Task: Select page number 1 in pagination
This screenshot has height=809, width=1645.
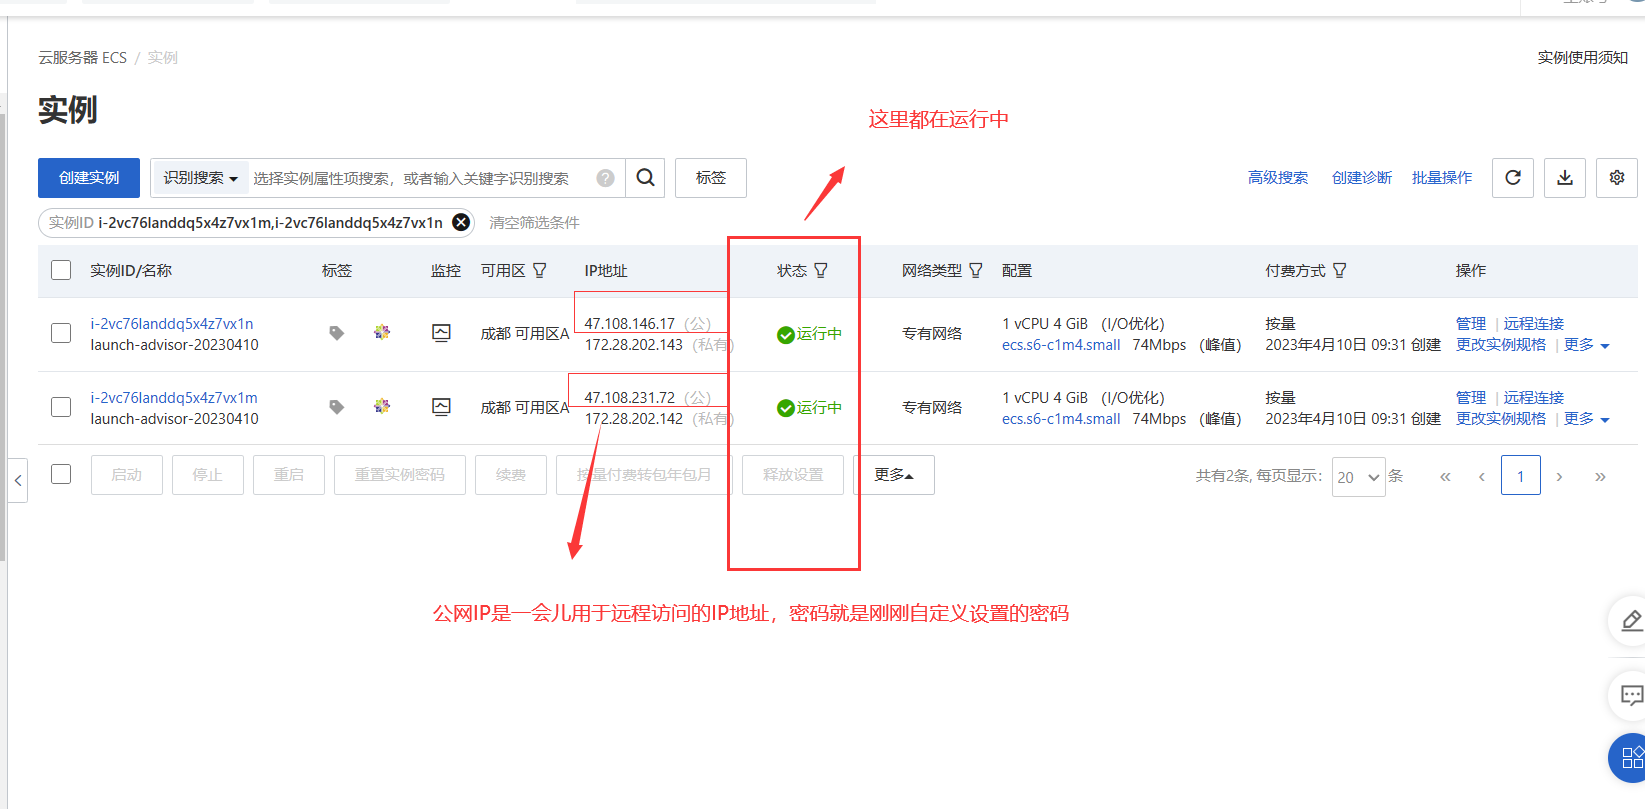Action: (1521, 476)
